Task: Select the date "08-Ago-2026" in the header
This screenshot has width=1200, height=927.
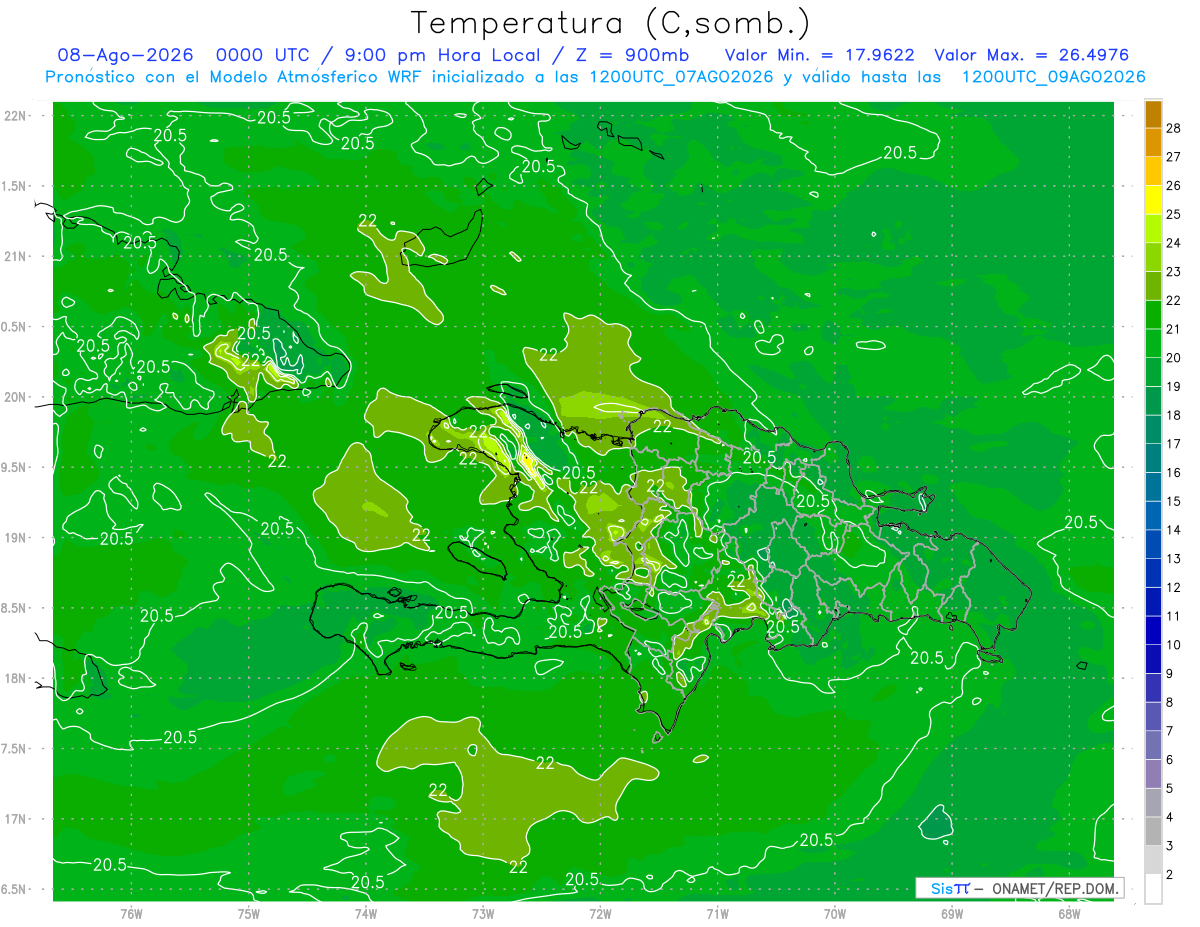Action: pos(125,56)
